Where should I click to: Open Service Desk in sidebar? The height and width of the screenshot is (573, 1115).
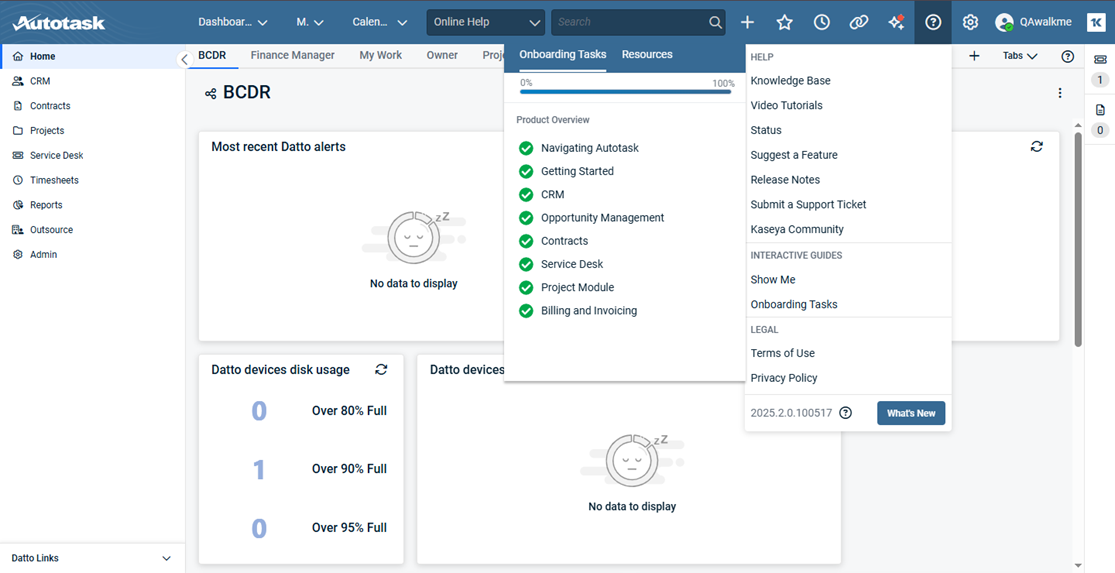pos(92,155)
